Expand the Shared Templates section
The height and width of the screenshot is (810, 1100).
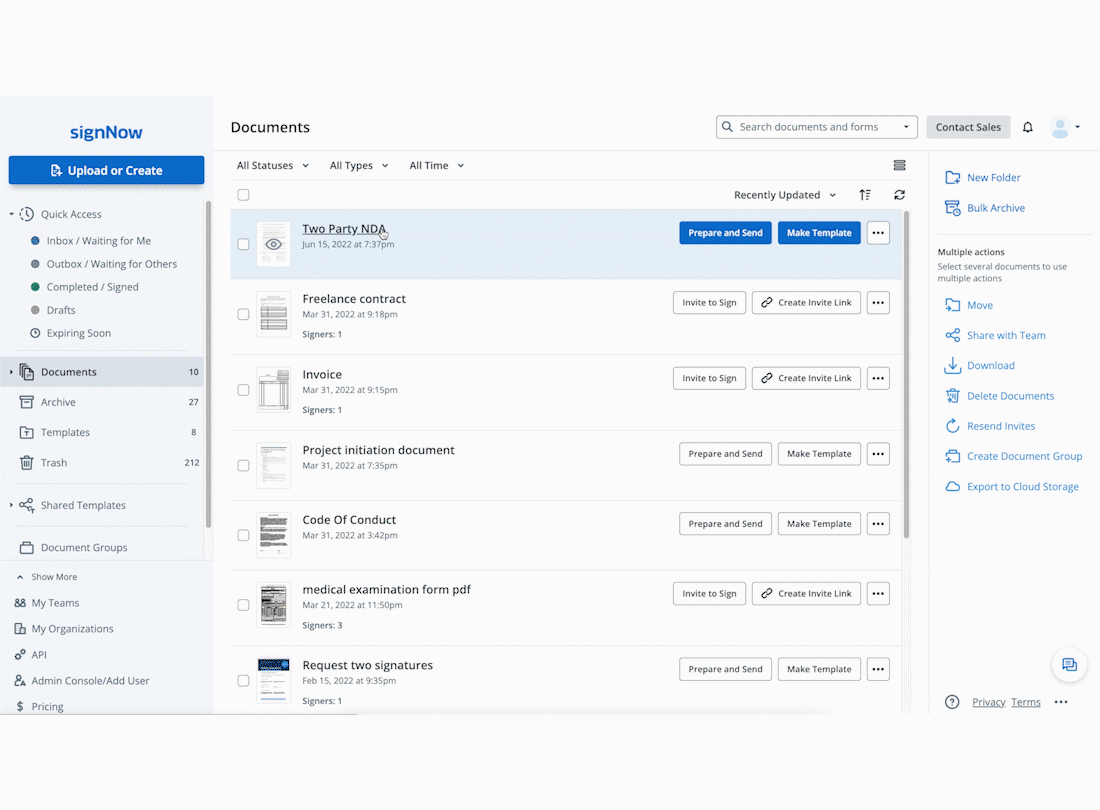tap(11, 505)
